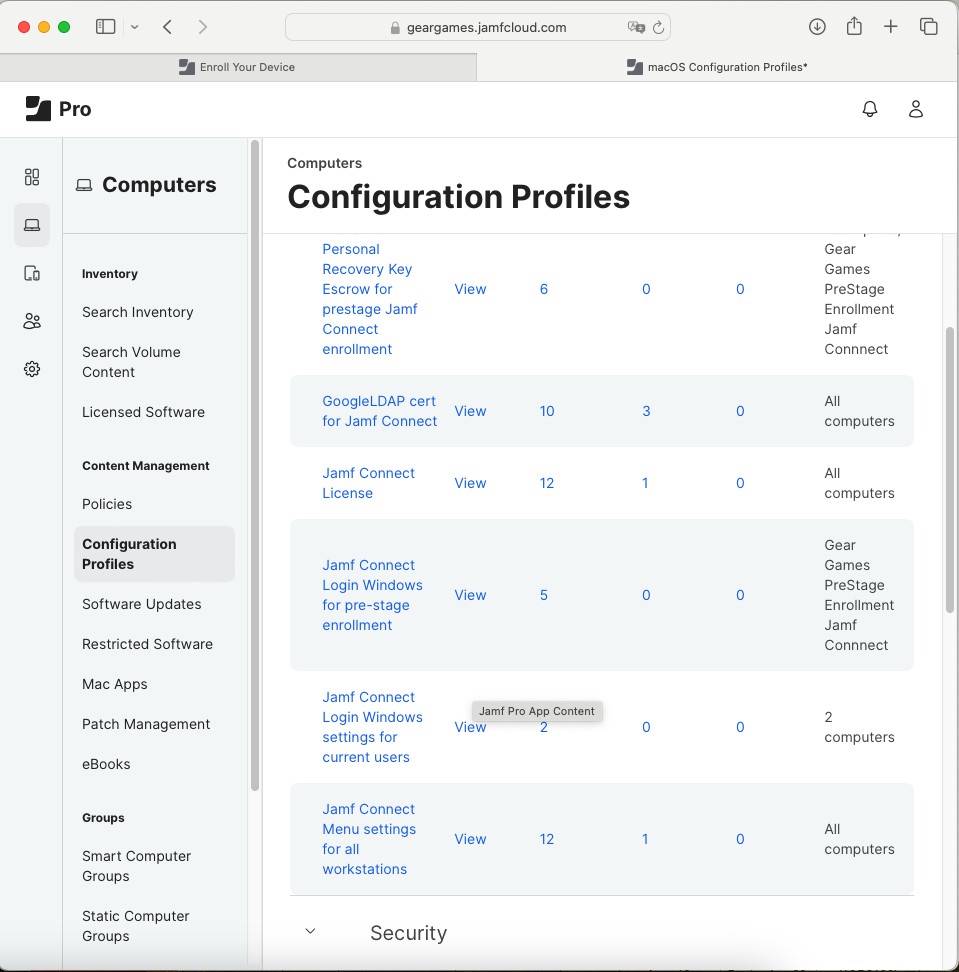Open the Users icon in left rail
This screenshot has height=972, width=959.
pyautogui.click(x=32, y=321)
